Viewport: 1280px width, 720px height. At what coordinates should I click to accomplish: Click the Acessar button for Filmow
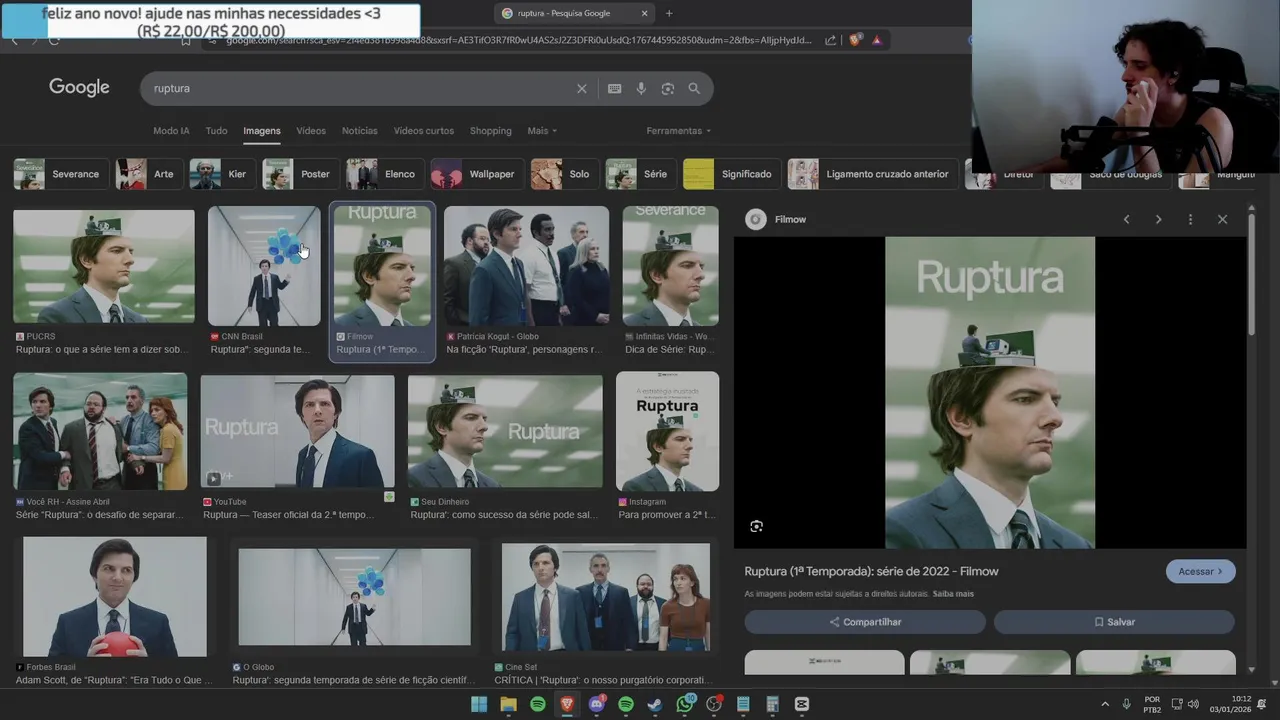1200,571
